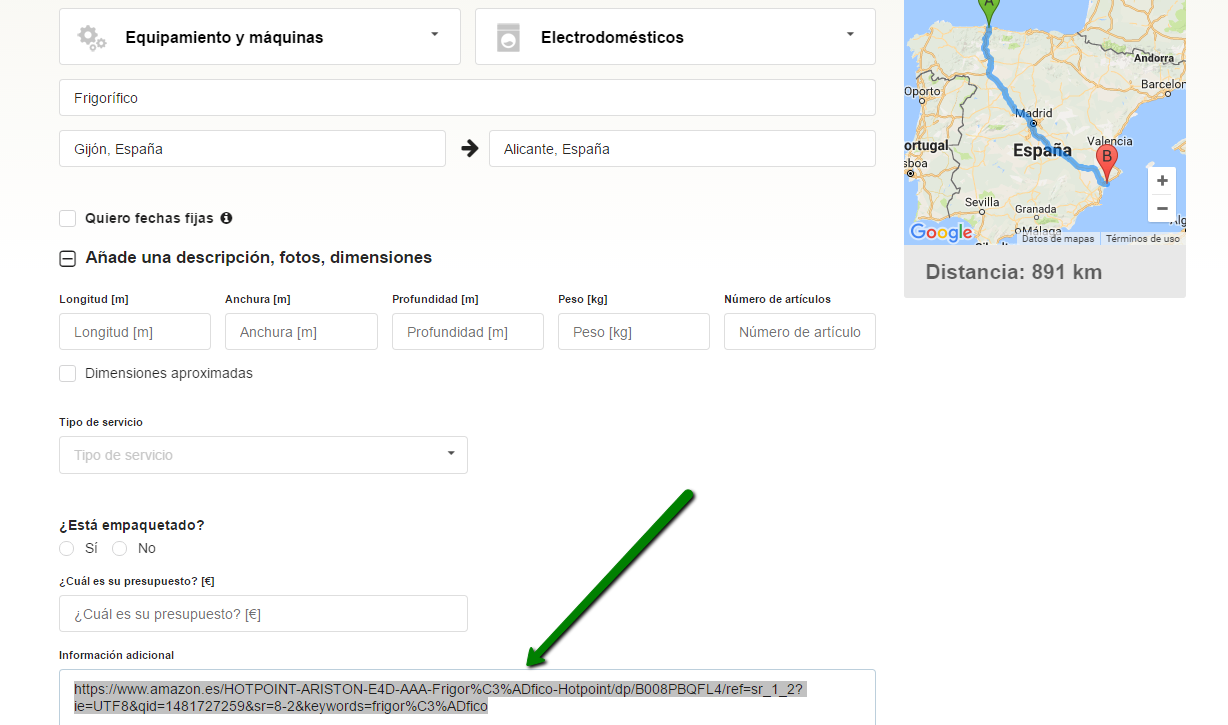Click the info icon next to Quiero fechas fijas

(x=226, y=218)
